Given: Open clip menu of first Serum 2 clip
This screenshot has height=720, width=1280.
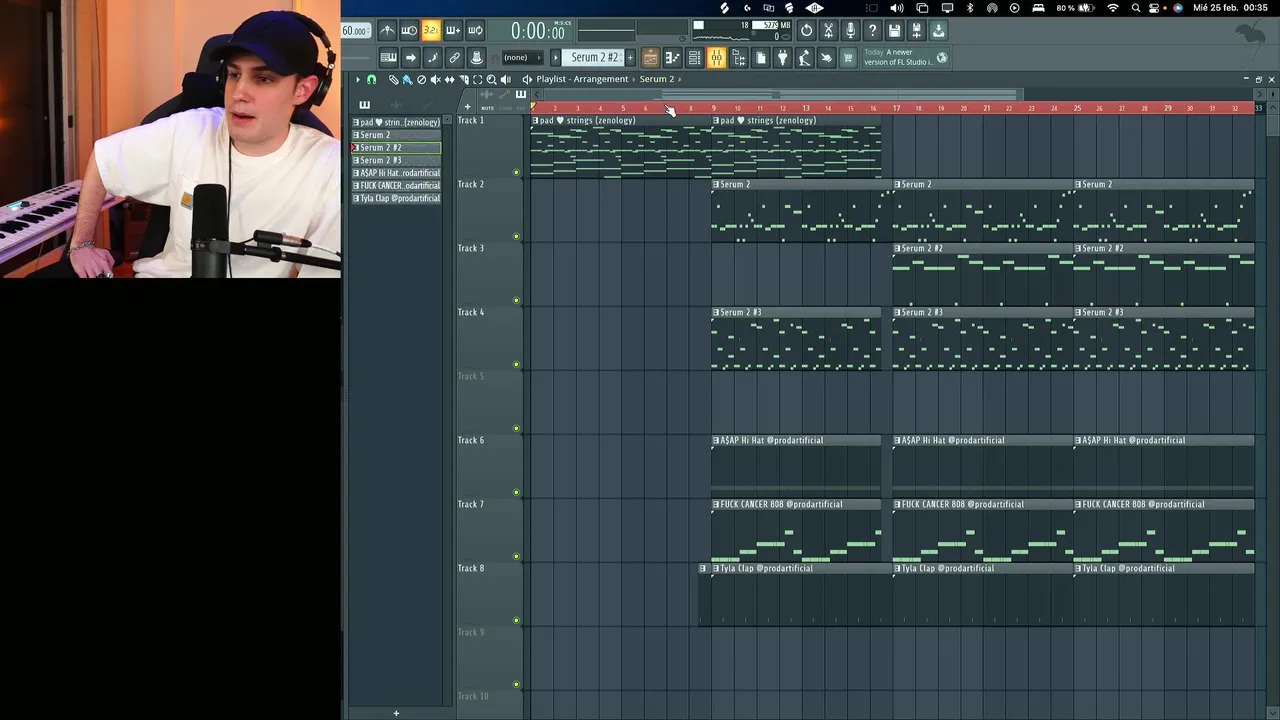Looking at the screenshot, I should [716, 184].
